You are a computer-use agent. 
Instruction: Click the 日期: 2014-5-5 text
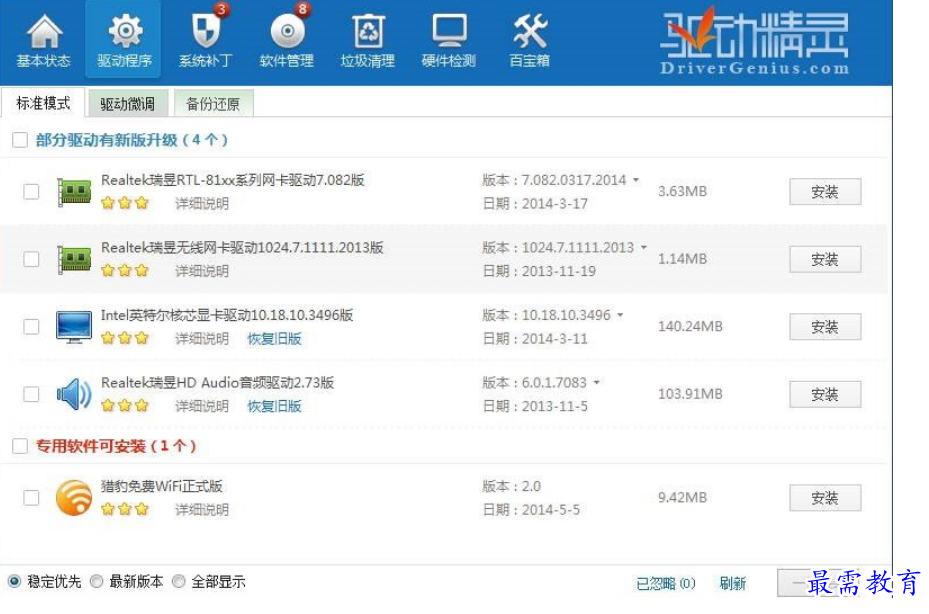click(531, 510)
